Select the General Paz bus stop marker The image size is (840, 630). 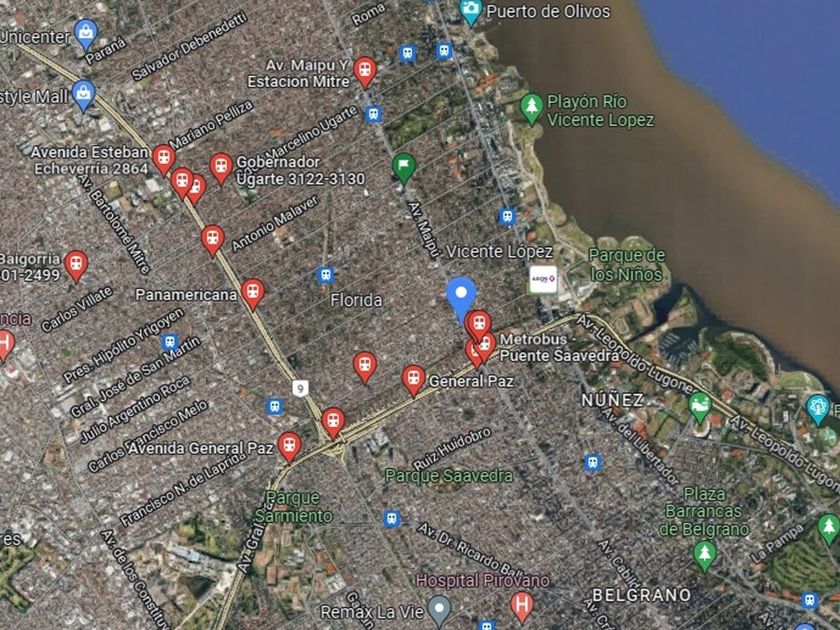414,380
